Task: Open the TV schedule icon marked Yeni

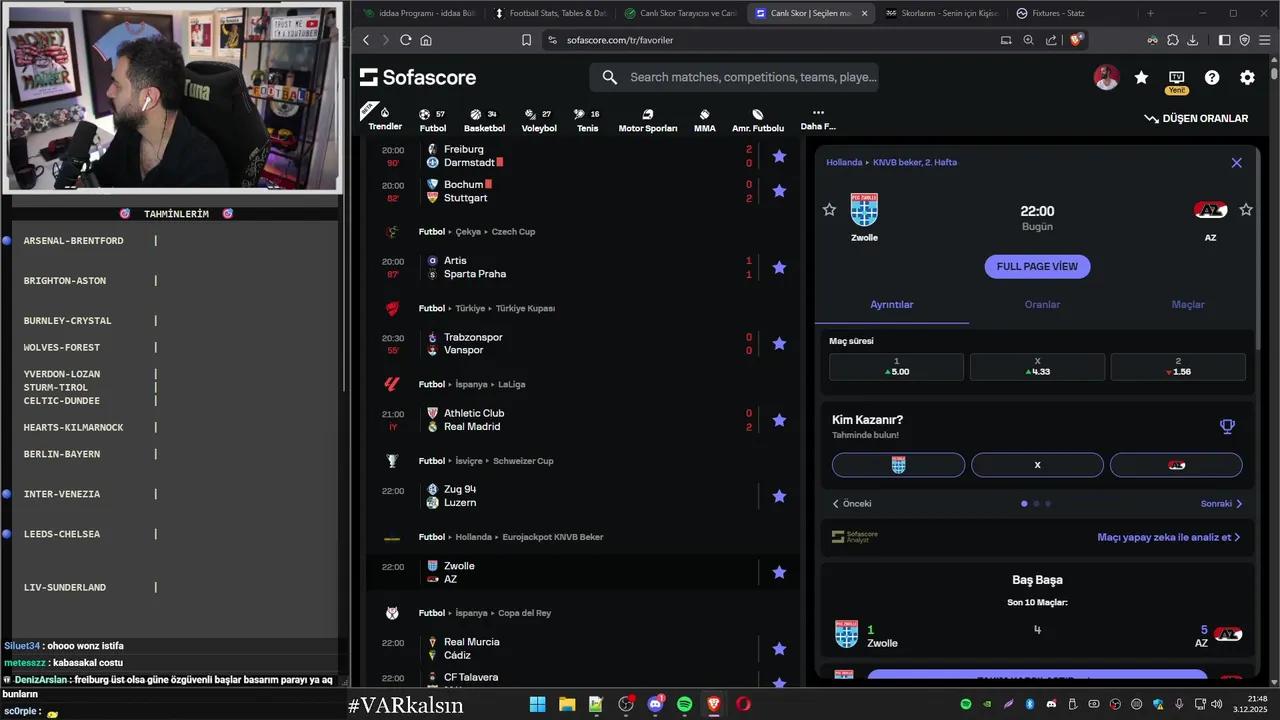Action: (1176, 78)
